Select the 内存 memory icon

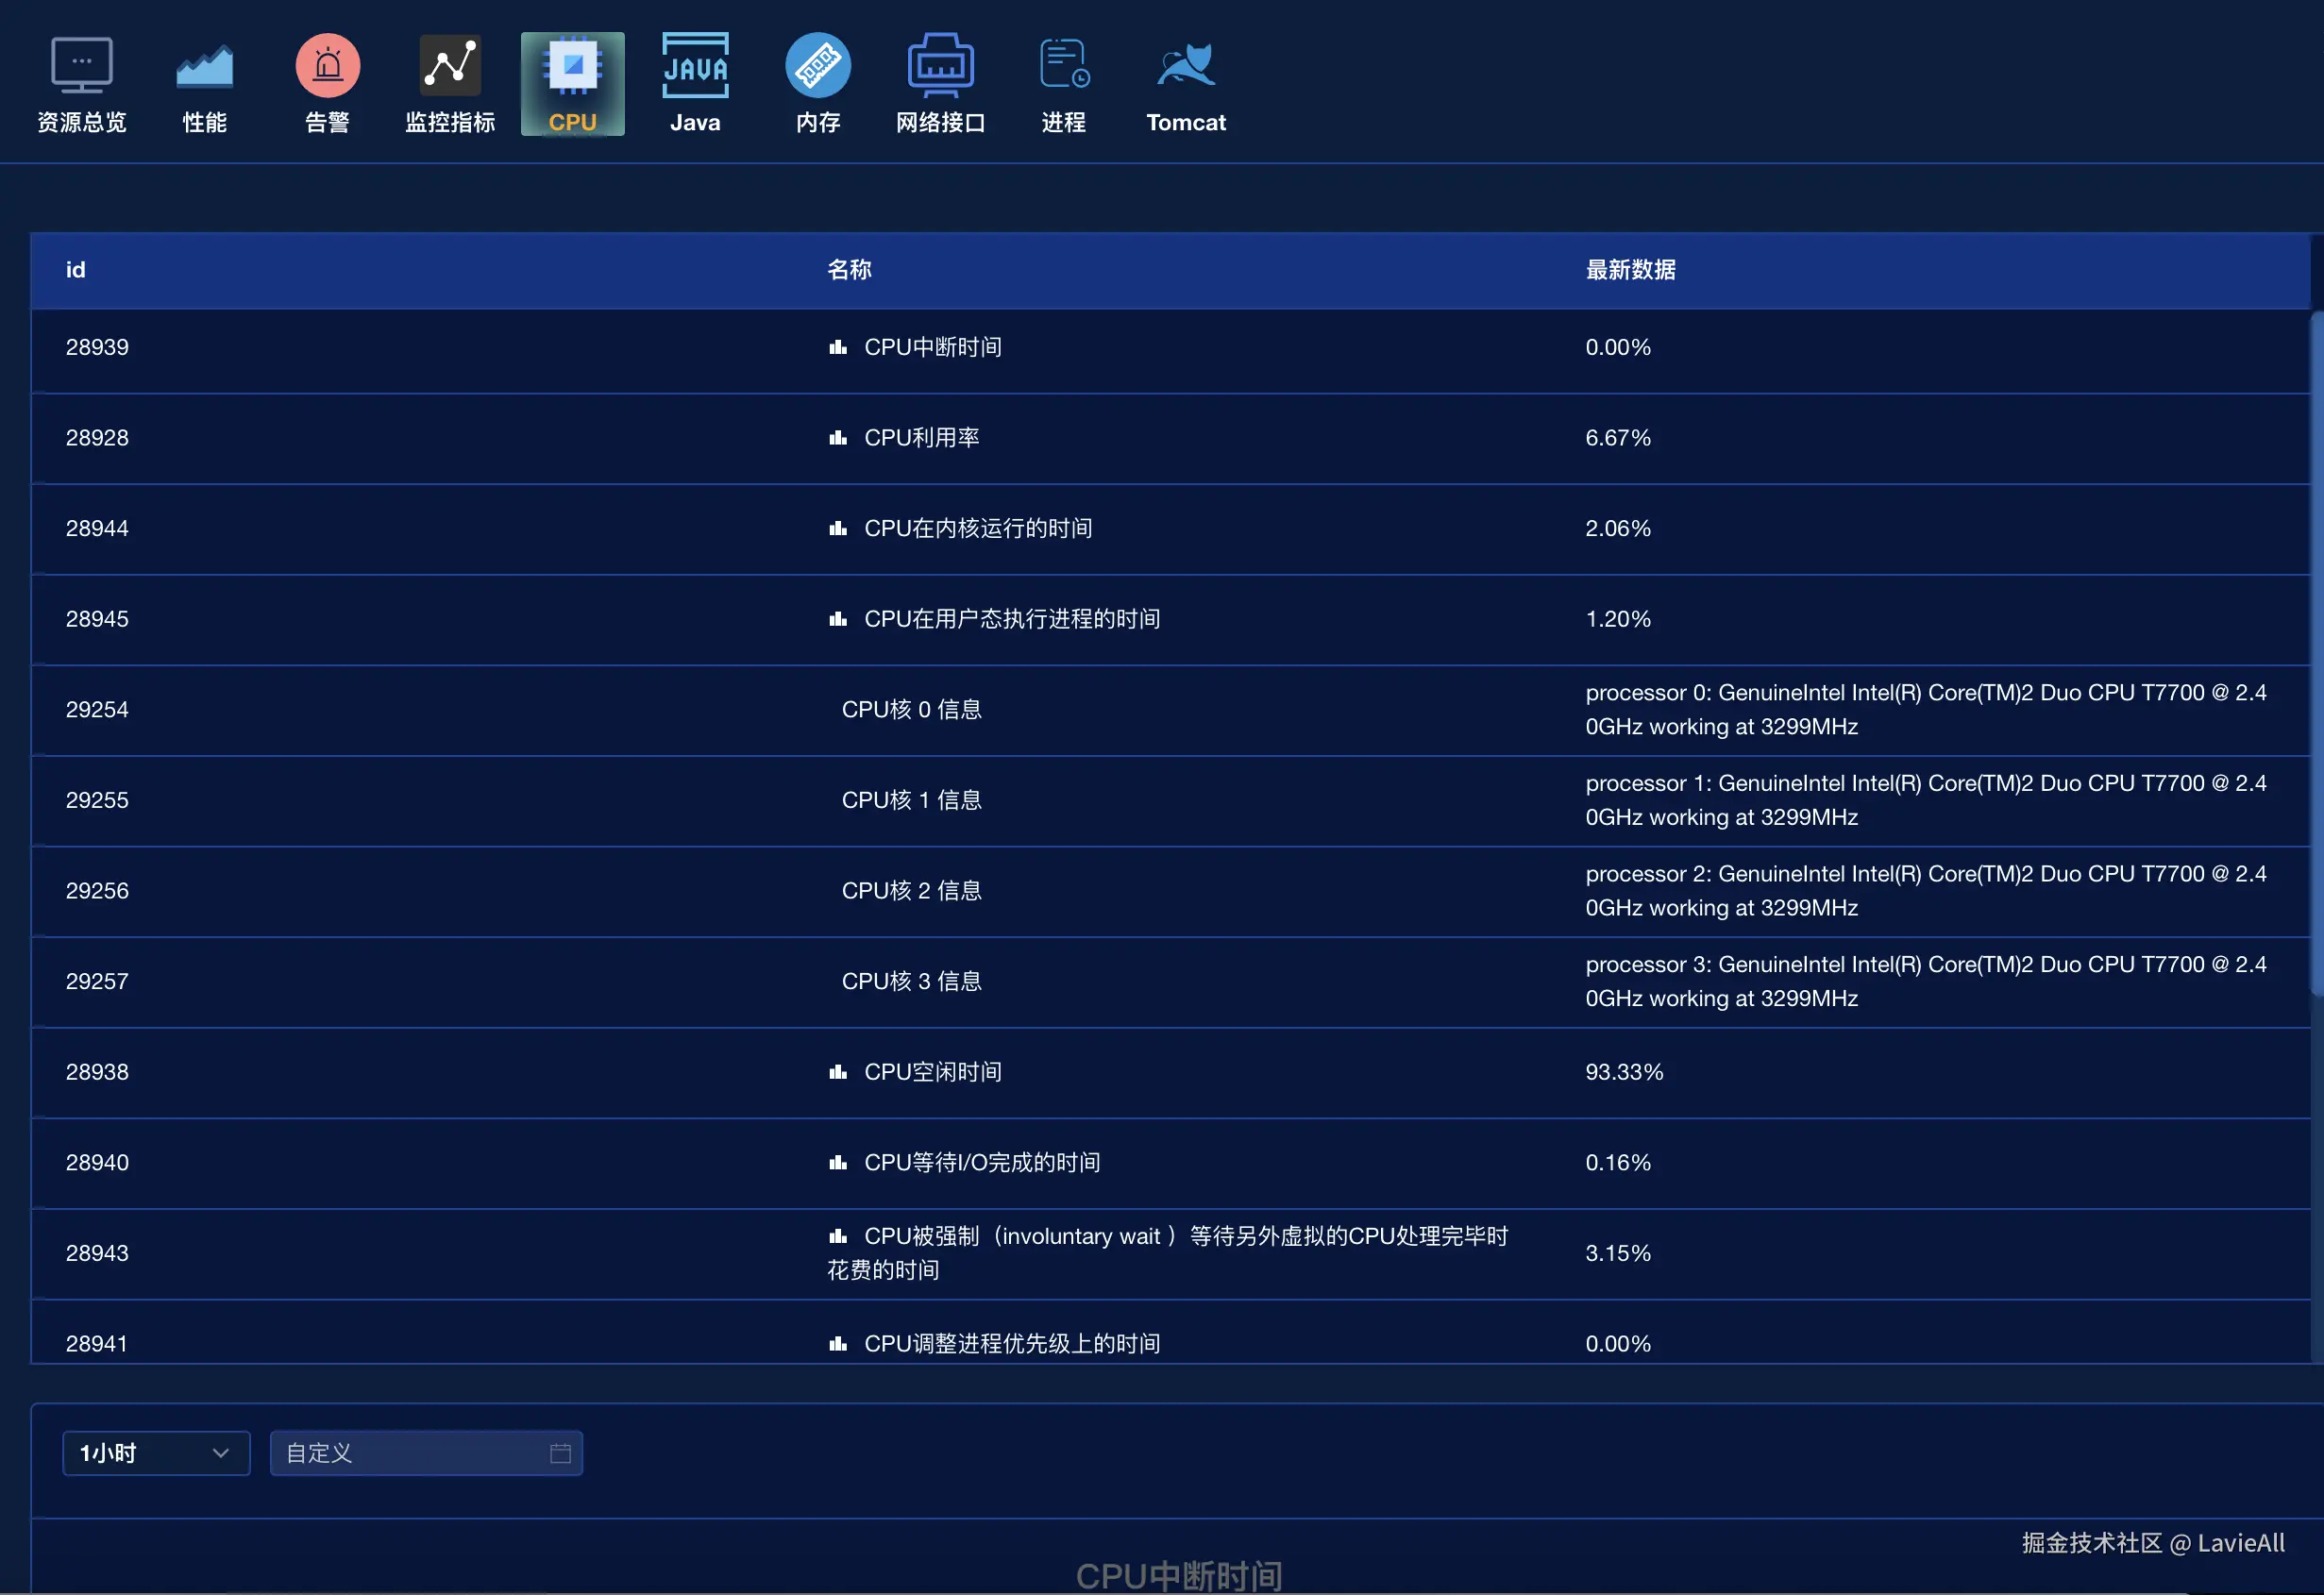817,66
